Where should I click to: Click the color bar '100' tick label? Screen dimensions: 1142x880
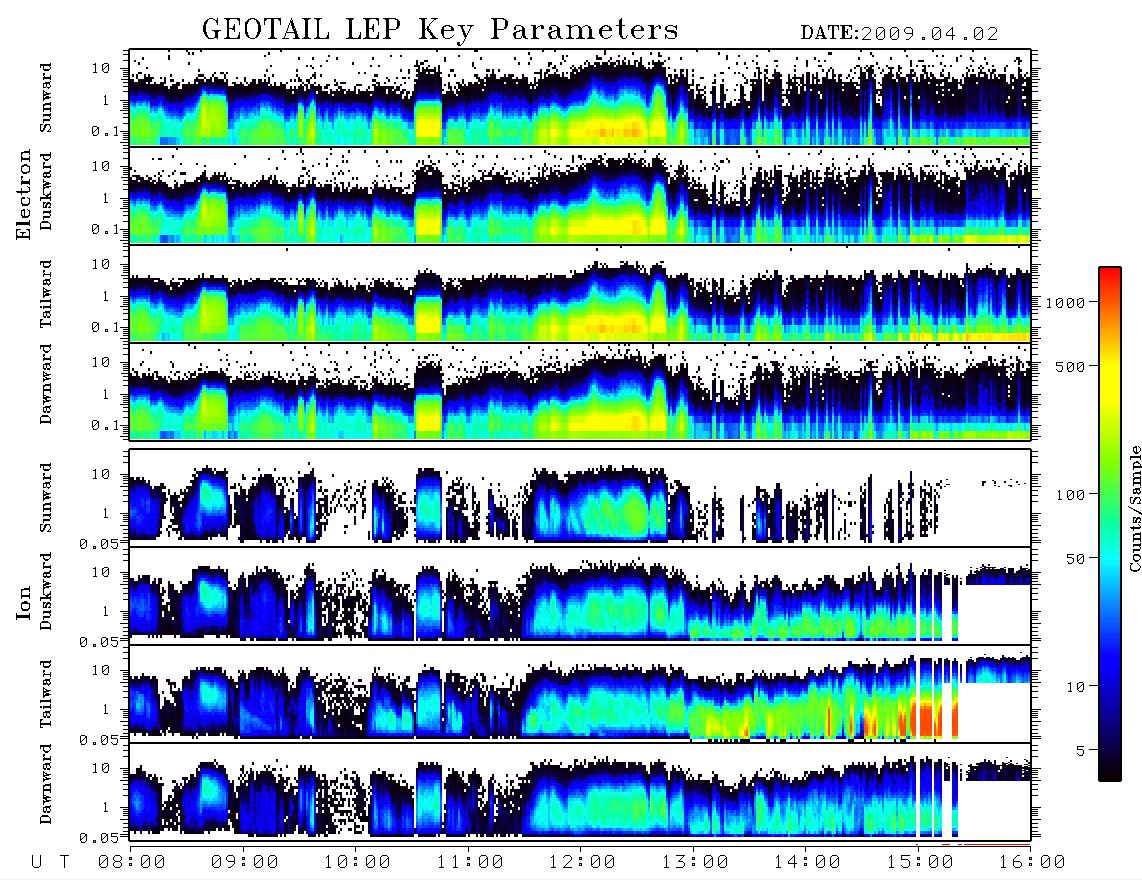tap(1070, 495)
